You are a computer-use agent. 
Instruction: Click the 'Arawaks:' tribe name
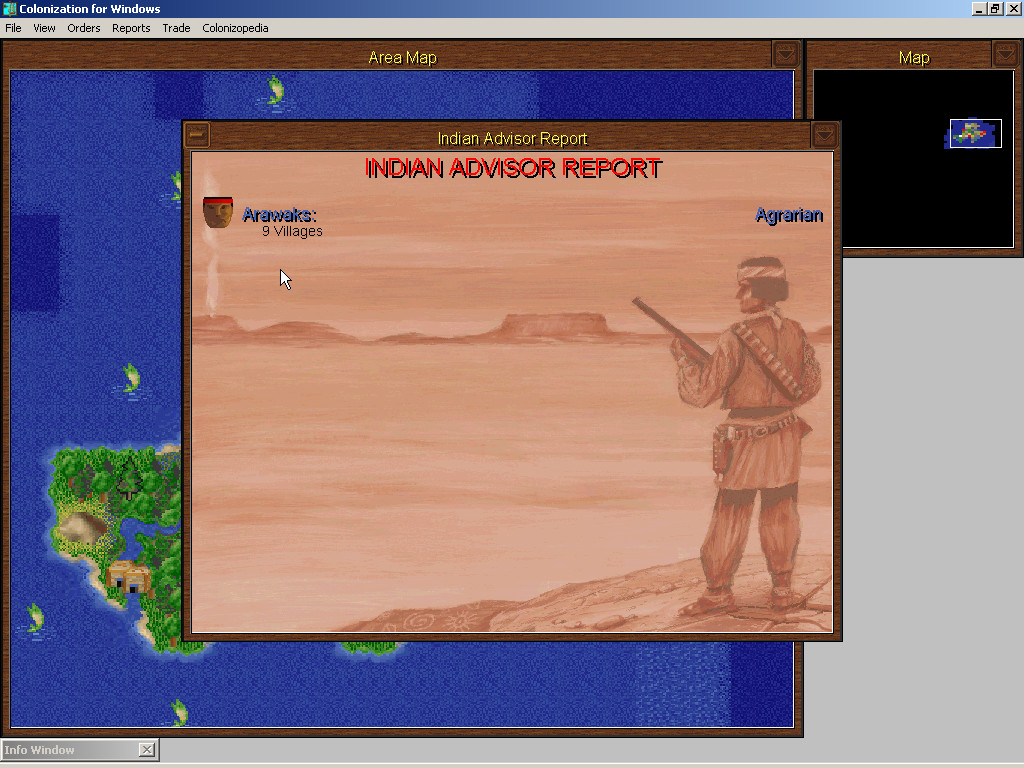click(x=279, y=214)
